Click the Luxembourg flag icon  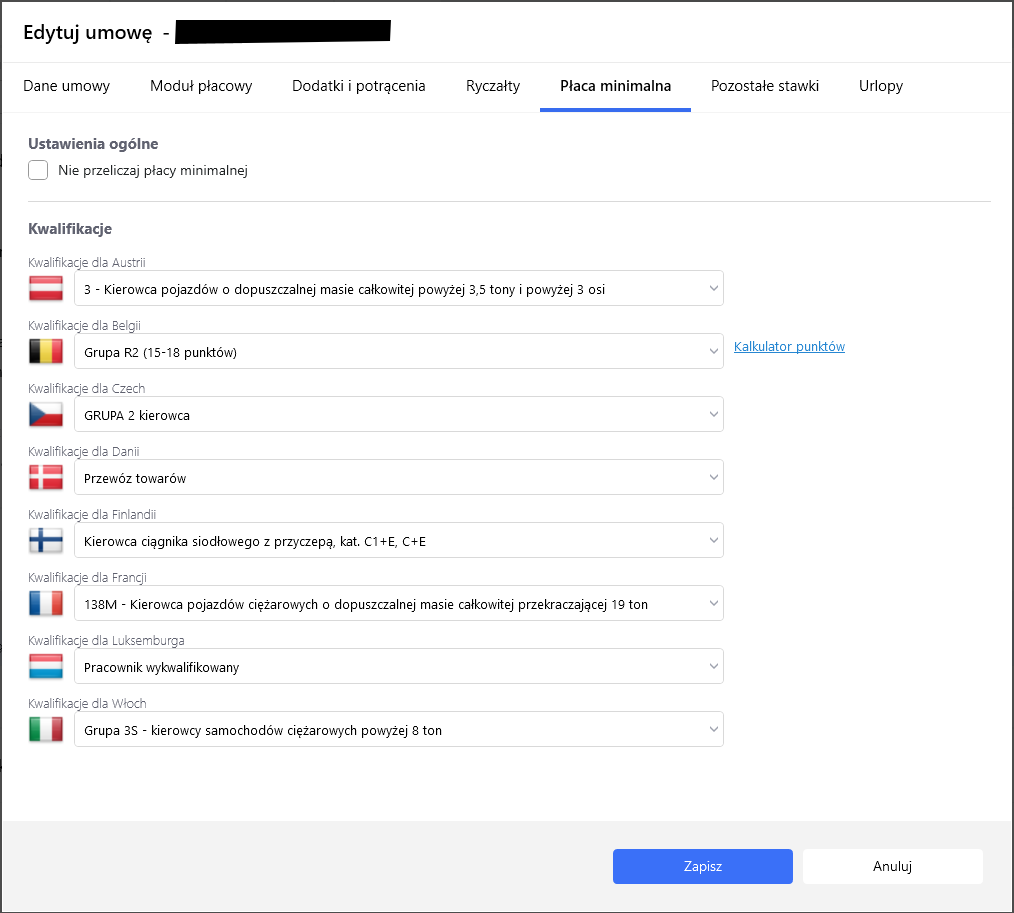click(x=46, y=667)
